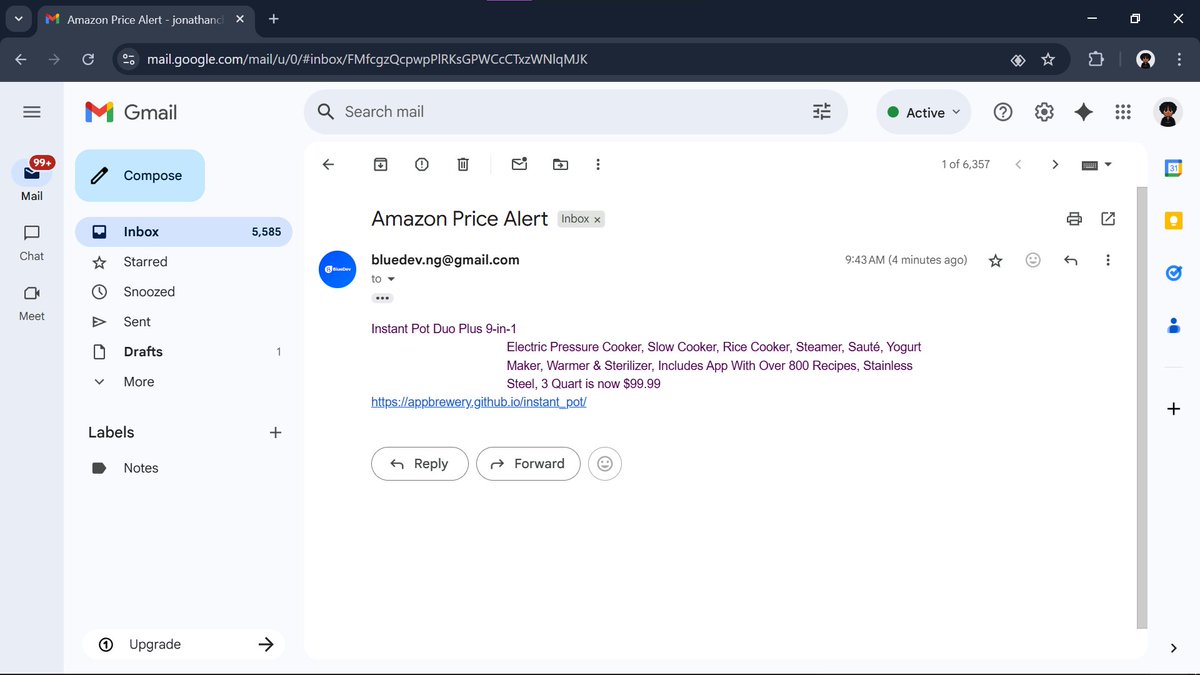Open Chrome extensions puzzle icon
The image size is (1200, 675).
coord(1096,59)
